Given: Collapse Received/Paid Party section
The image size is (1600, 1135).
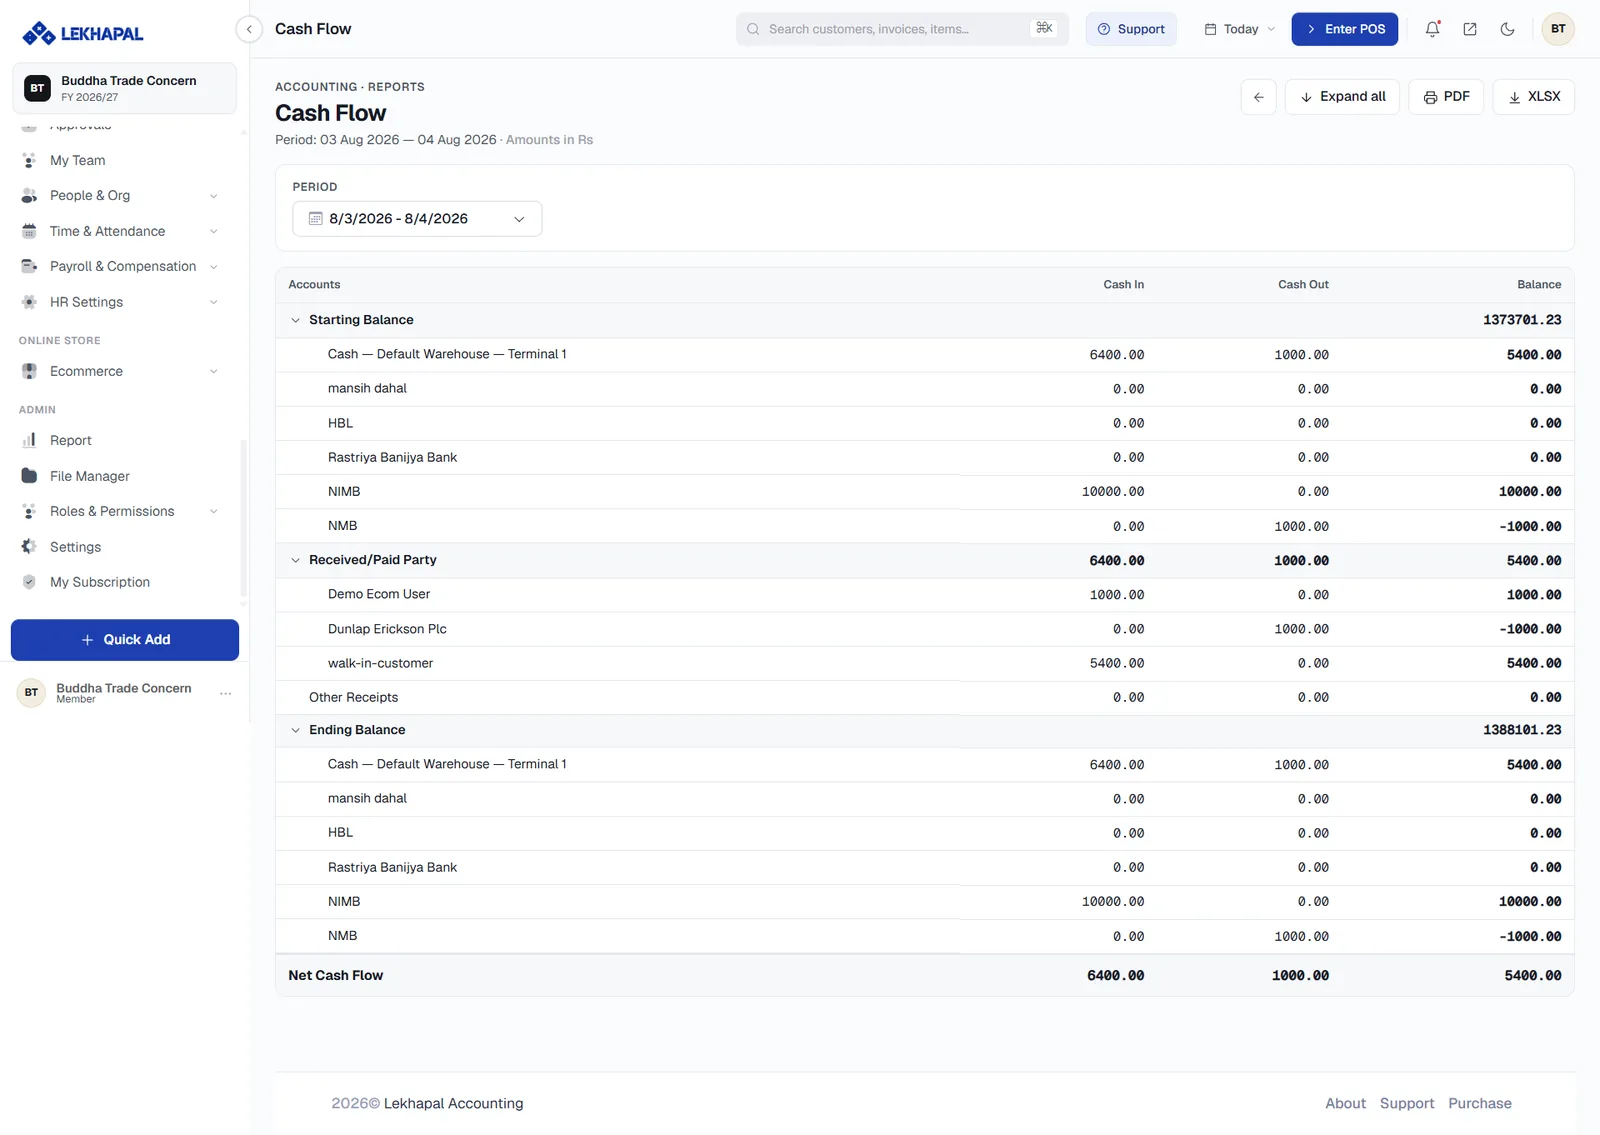Looking at the screenshot, I should (295, 560).
